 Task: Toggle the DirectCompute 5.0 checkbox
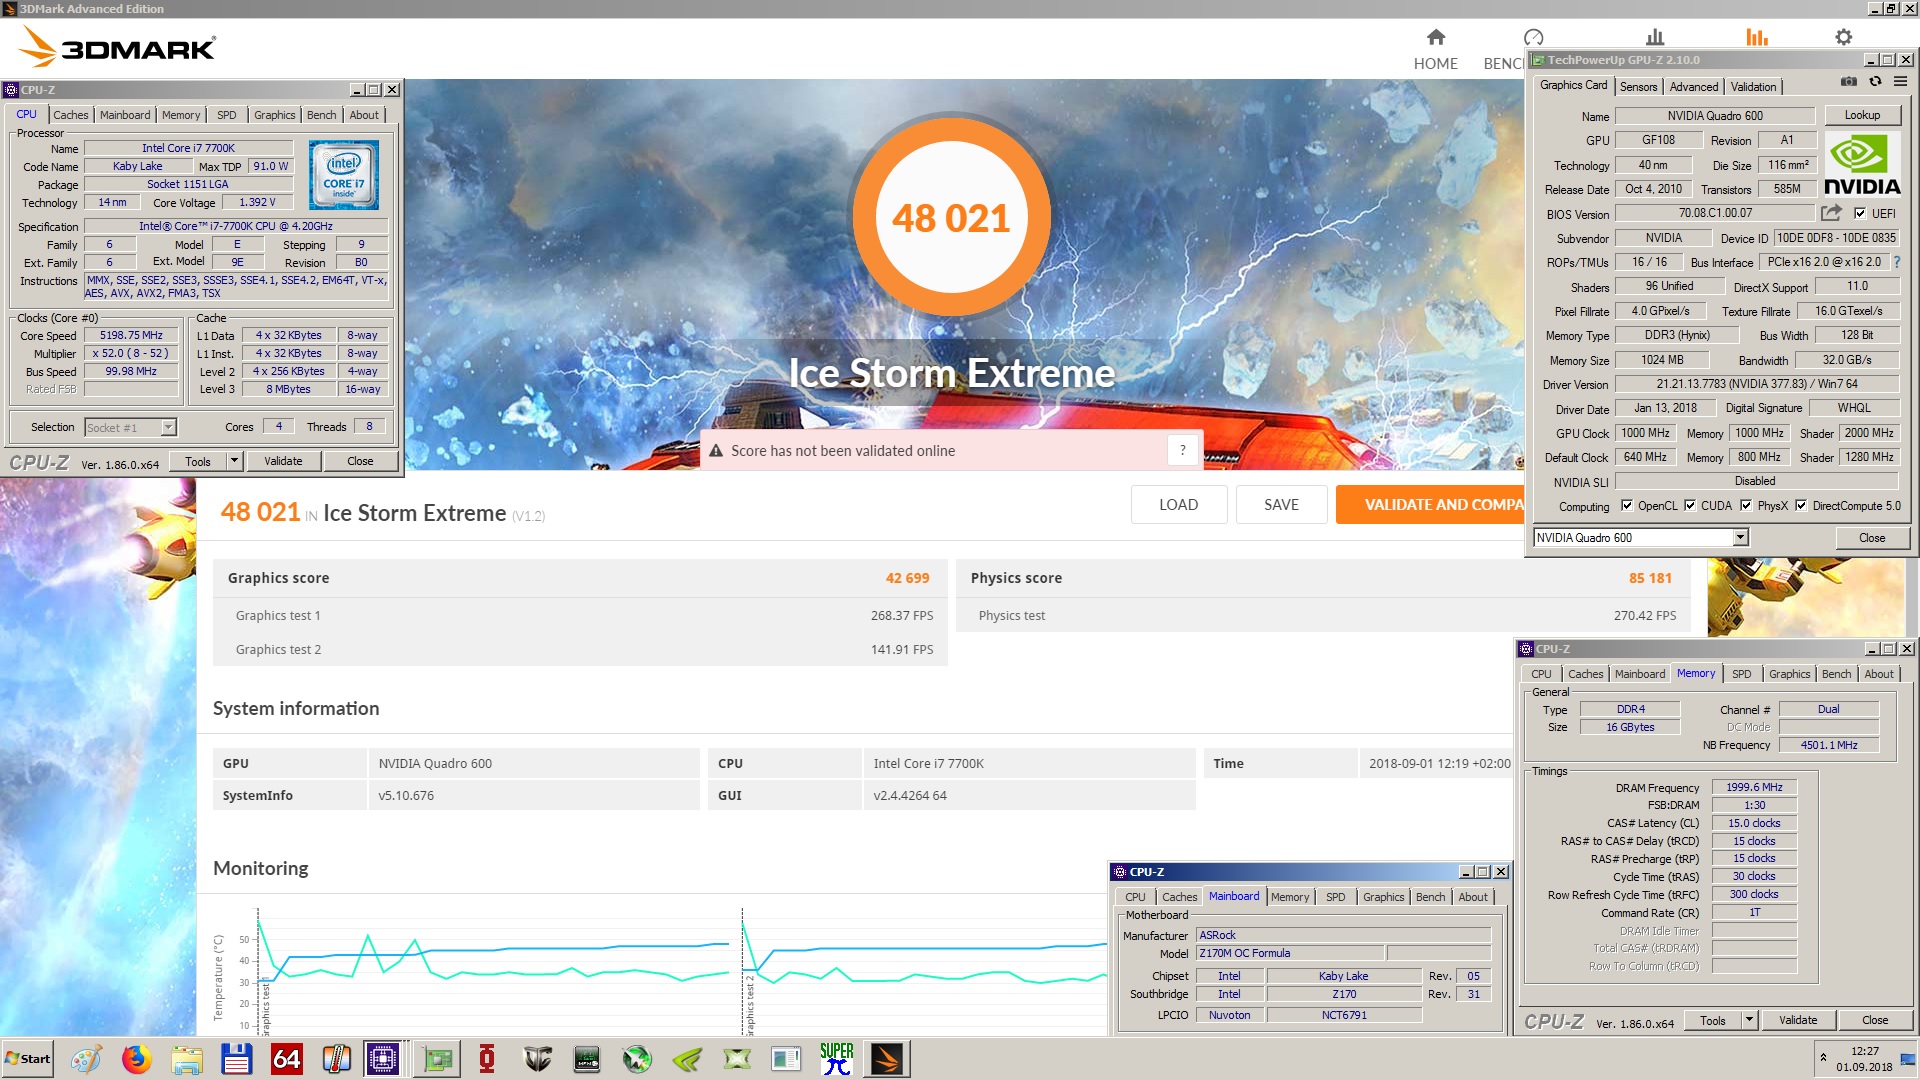coord(1801,506)
